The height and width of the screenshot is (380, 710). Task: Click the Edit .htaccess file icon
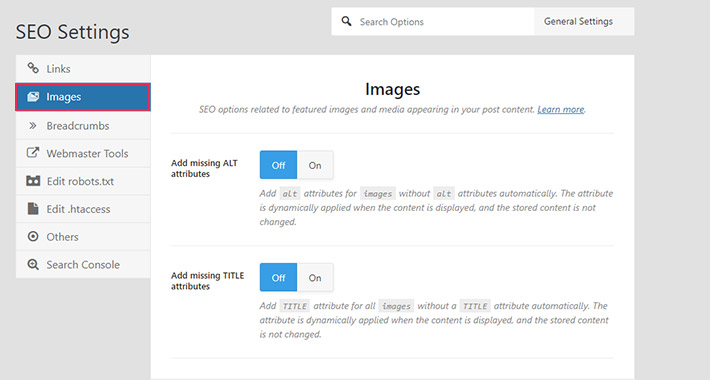pos(33,208)
